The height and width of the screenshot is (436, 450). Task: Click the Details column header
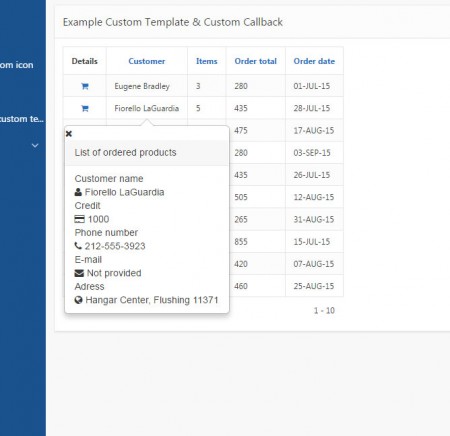[85, 61]
